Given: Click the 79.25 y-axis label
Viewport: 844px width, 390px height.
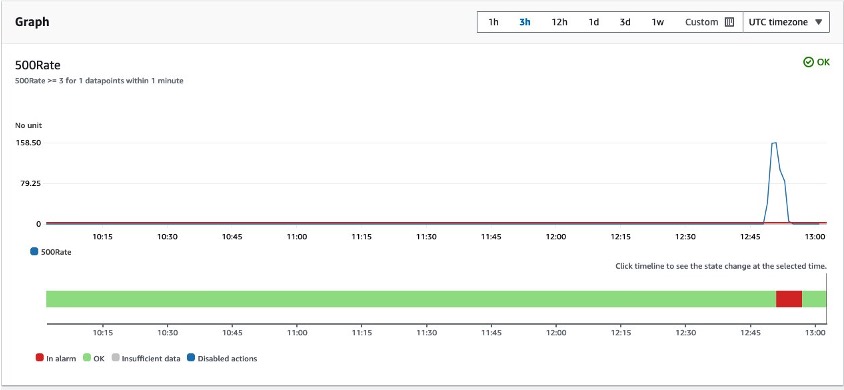Looking at the screenshot, I should (30, 183).
